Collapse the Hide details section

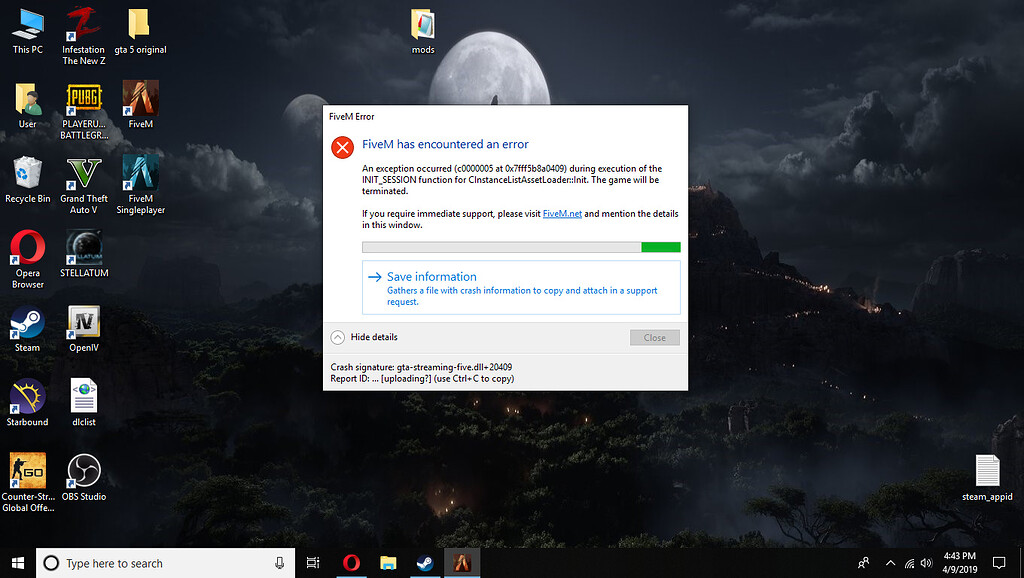coord(364,337)
